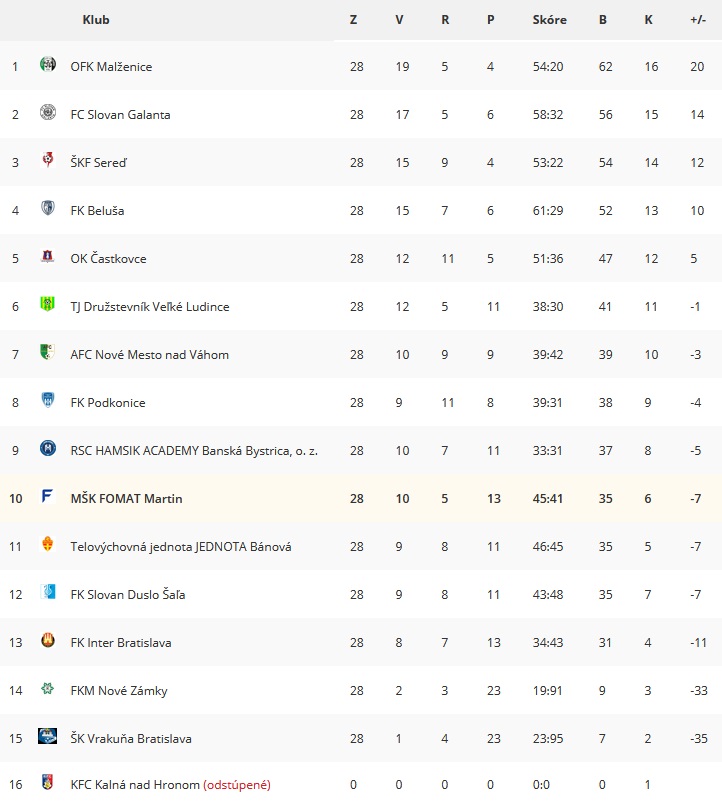Open FK Slovan Duslo Šaľa link
Image resolution: width=722 pixels, height=805 pixels.
click(128, 595)
